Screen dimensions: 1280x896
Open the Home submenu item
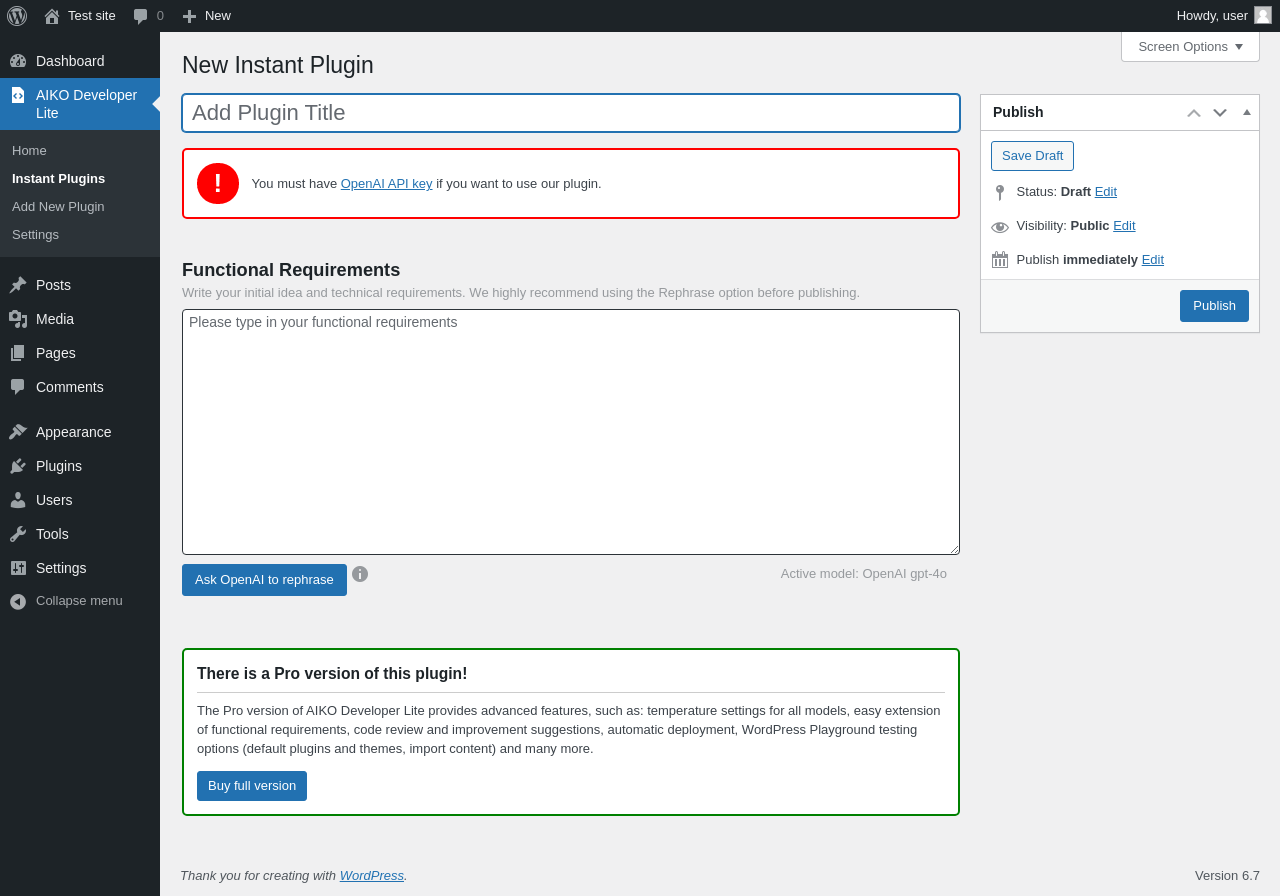(x=29, y=151)
